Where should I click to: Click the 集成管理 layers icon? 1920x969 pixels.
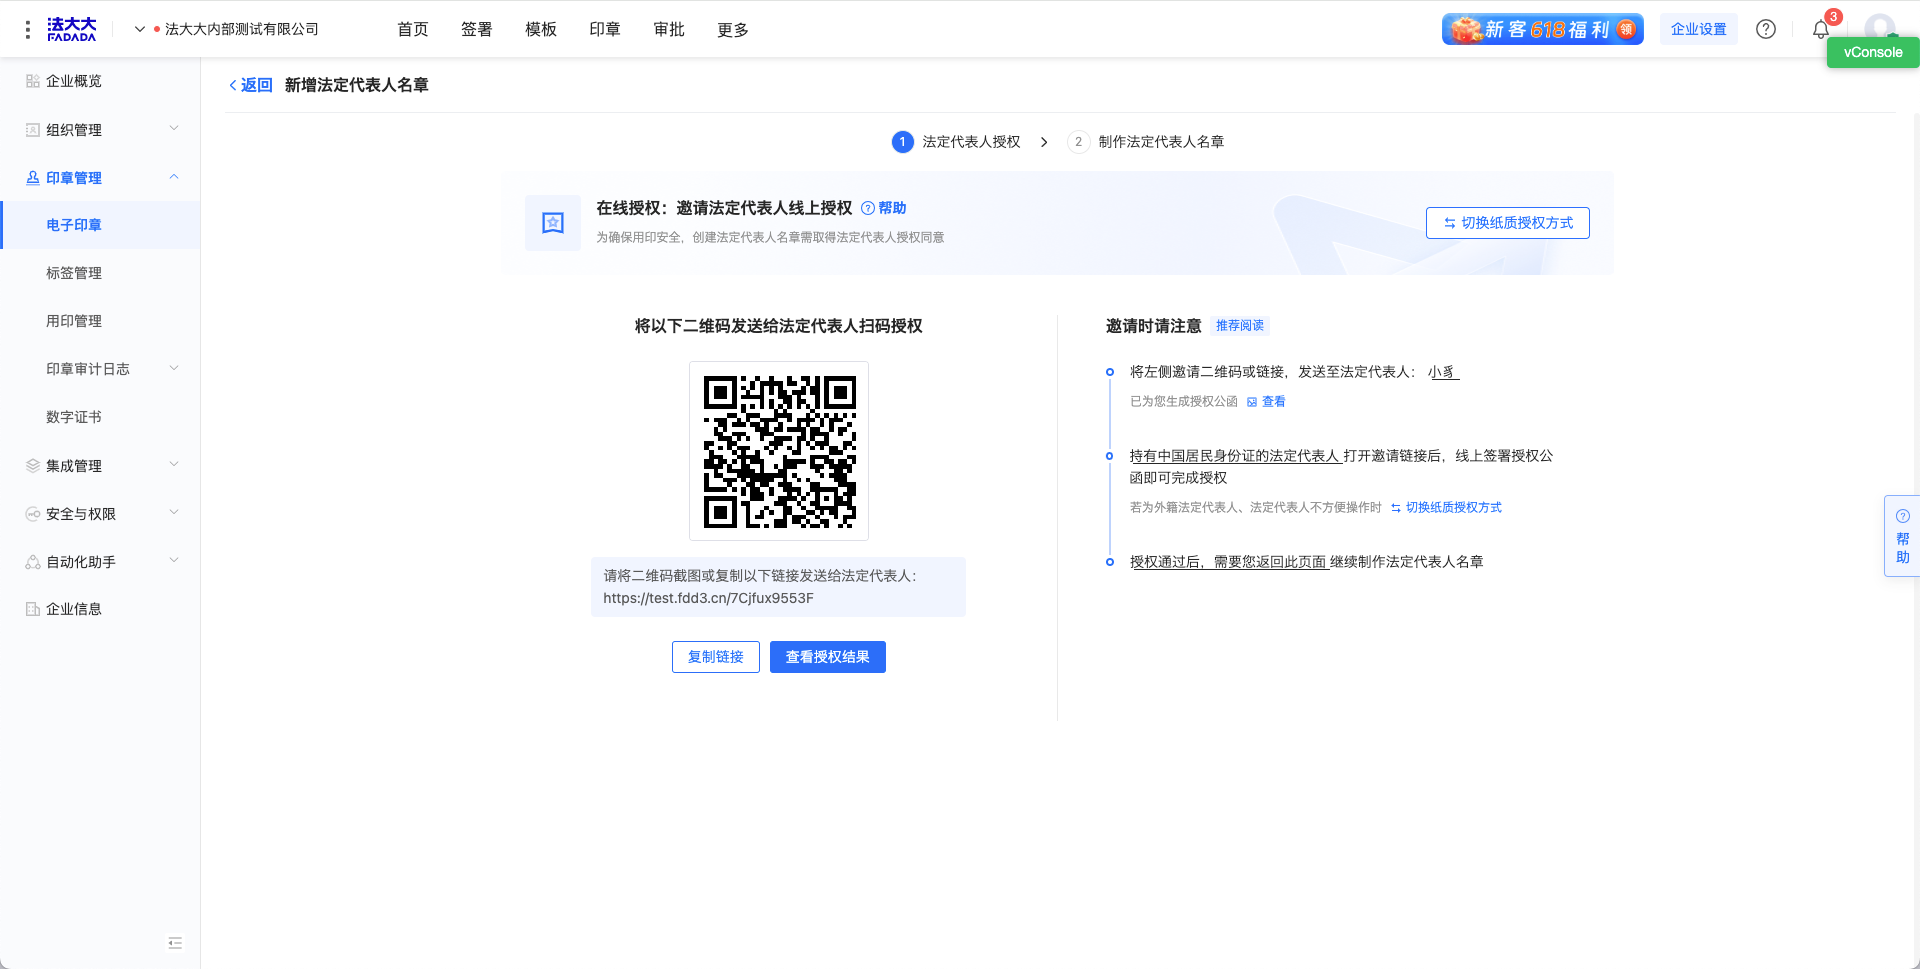coord(33,466)
